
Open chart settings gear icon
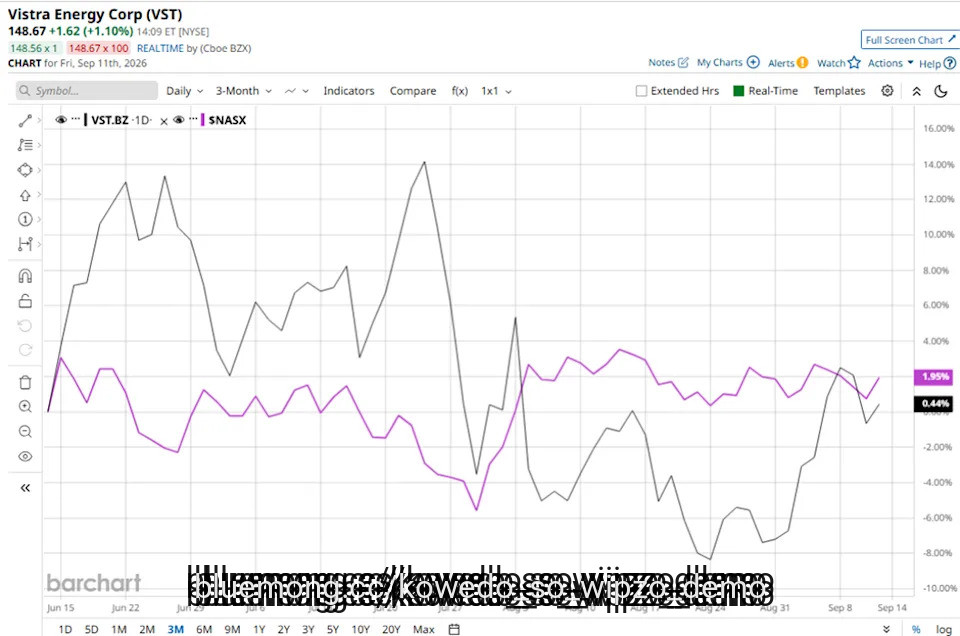[x=887, y=91]
